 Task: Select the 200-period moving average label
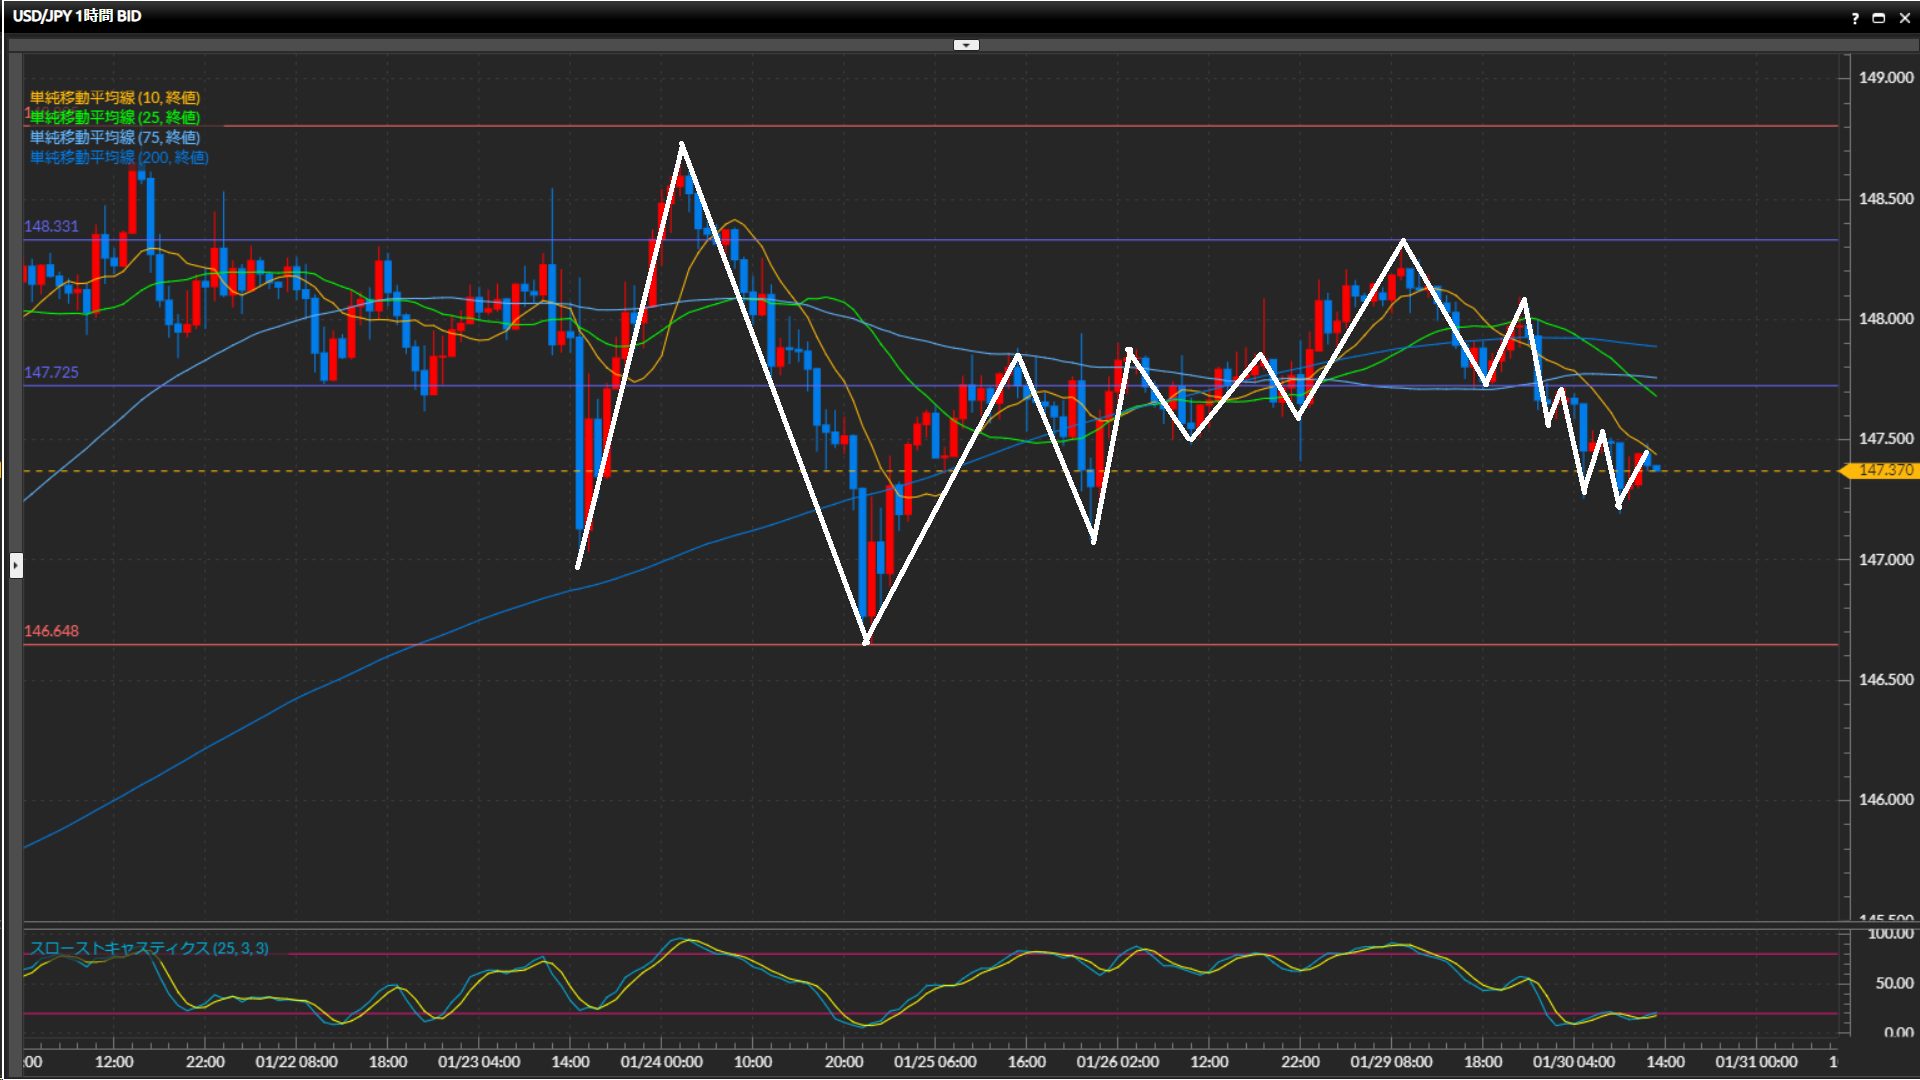click(119, 158)
